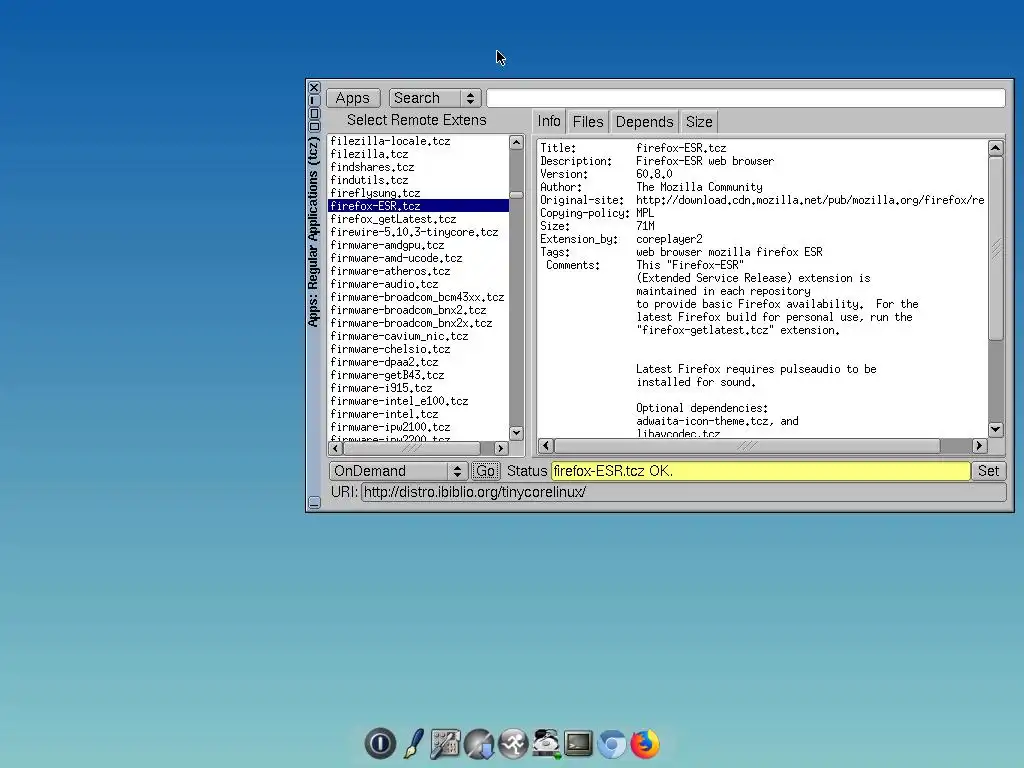
Task: Click the URI mirror address field
Action: click(683, 492)
